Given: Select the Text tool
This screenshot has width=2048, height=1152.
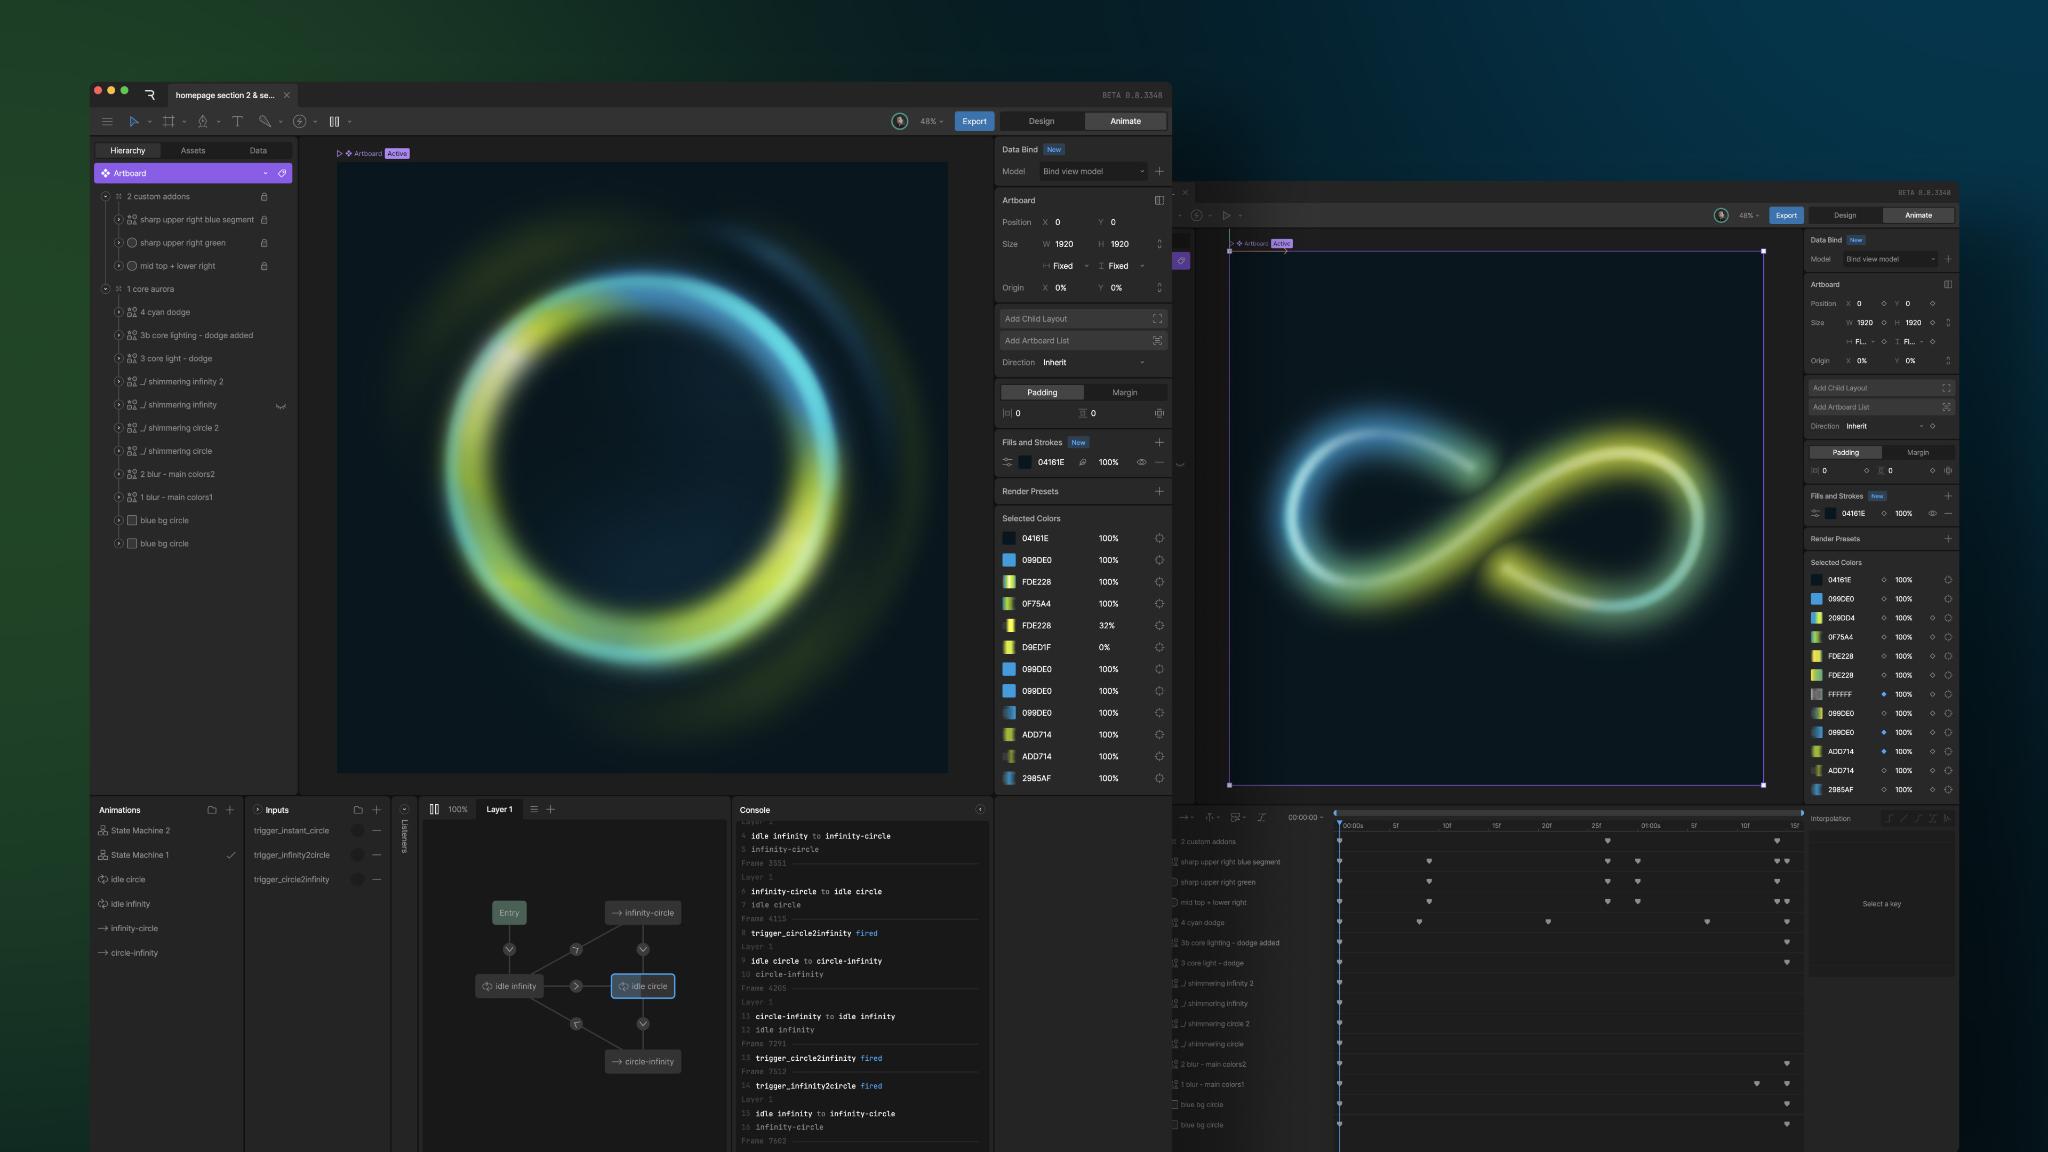Looking at the screenshot, I should 237,121.
